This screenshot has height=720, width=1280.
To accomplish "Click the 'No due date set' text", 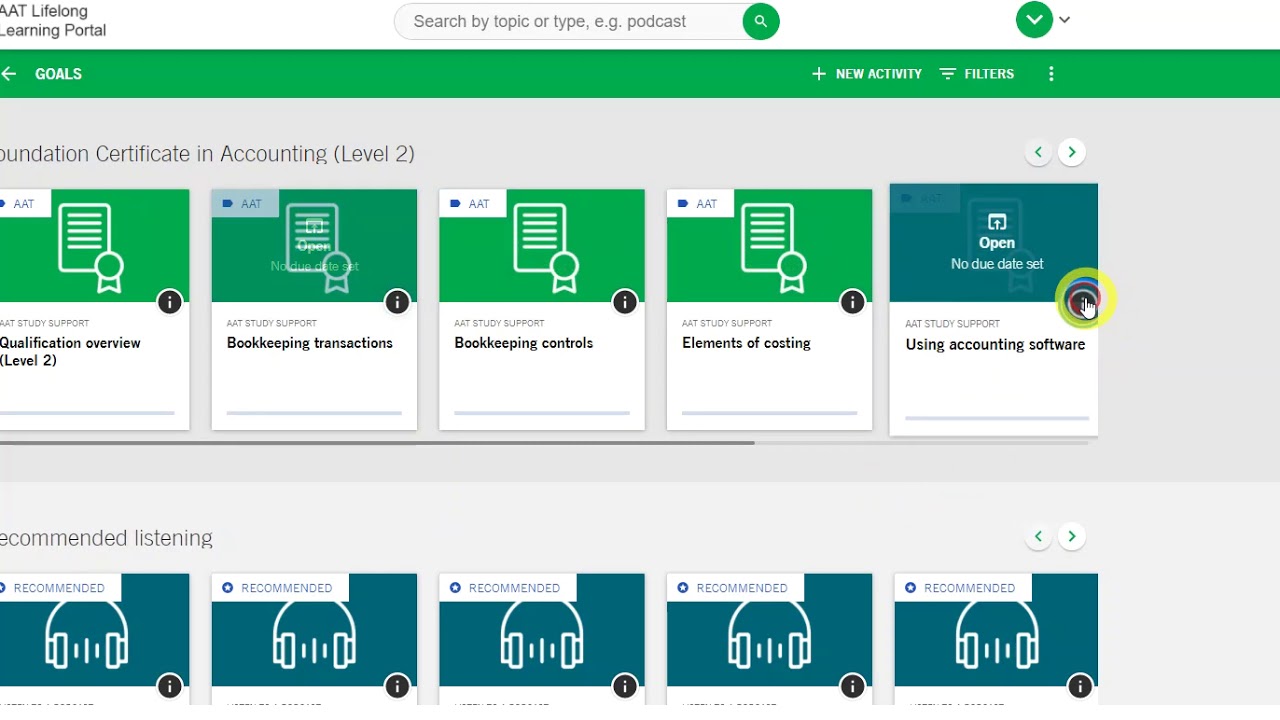I will point(997,264).
